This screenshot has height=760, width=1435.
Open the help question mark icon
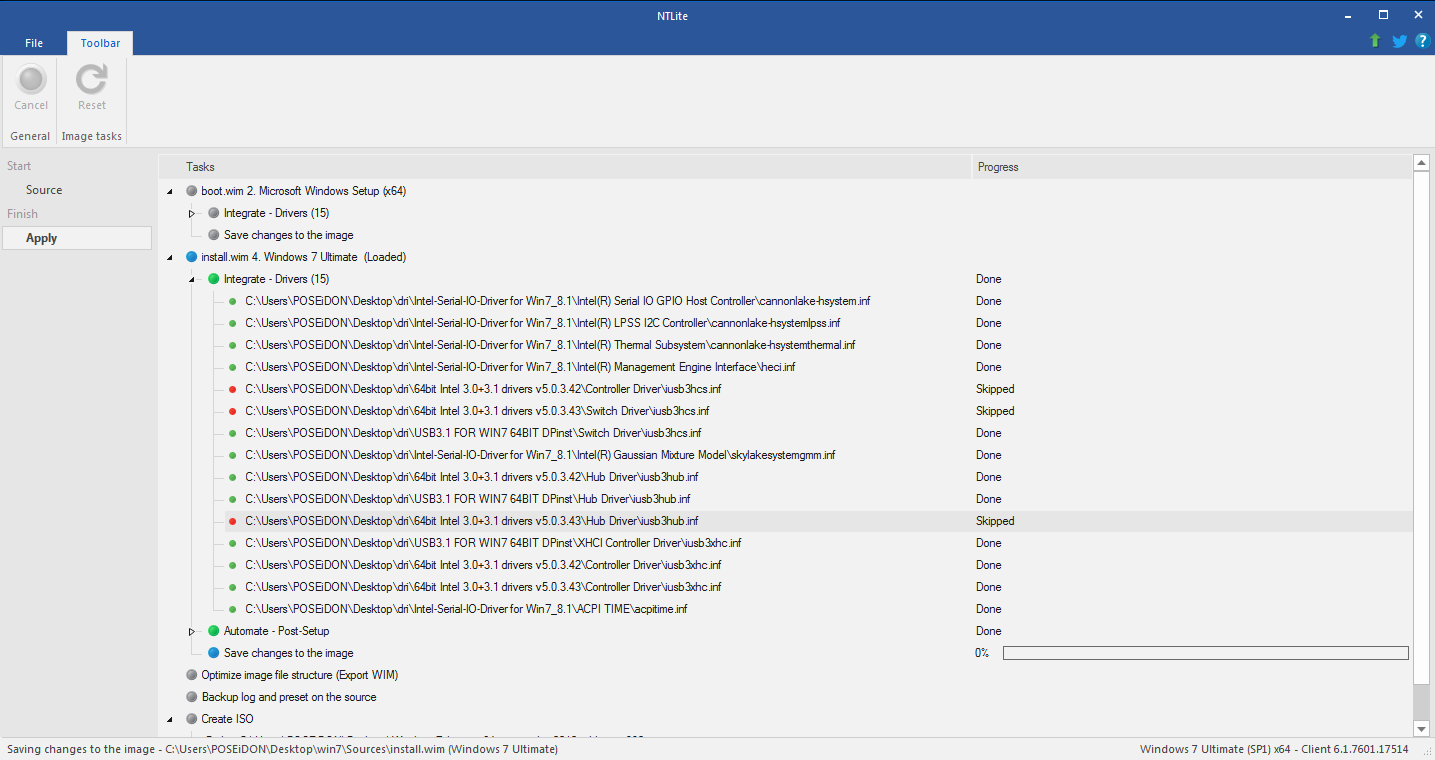1422,41
